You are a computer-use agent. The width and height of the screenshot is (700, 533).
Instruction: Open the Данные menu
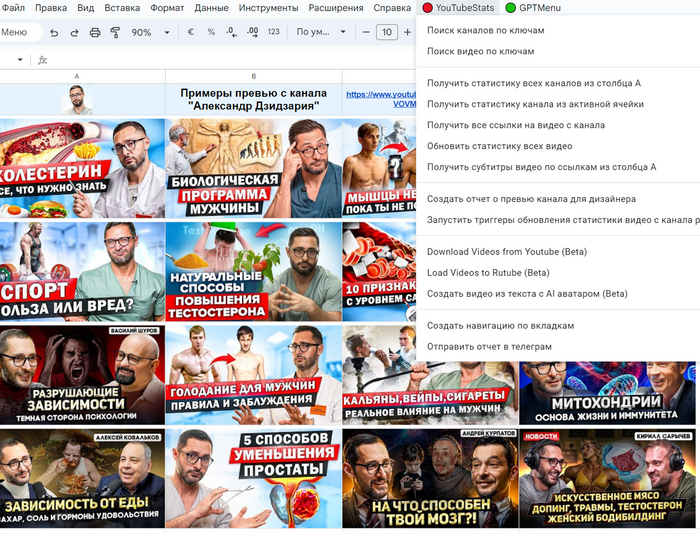(212, 8)
